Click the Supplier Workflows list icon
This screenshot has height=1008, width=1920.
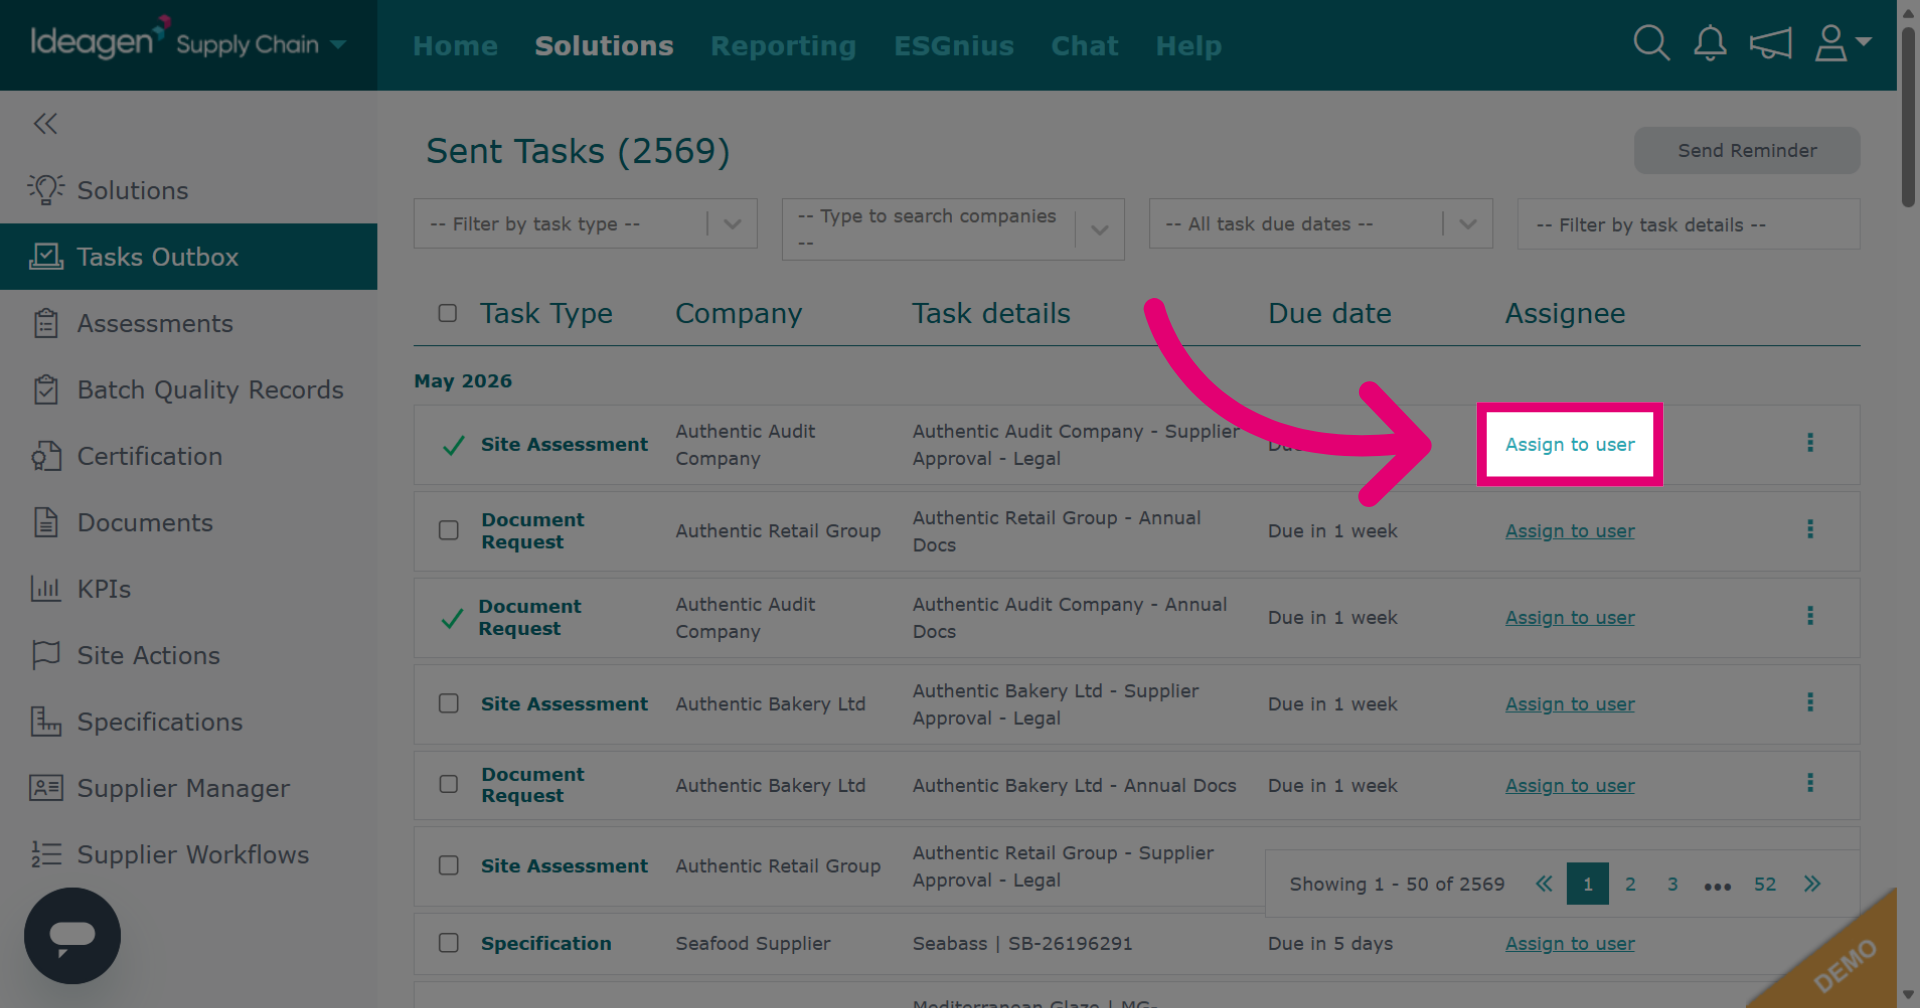tap(46, 854)
